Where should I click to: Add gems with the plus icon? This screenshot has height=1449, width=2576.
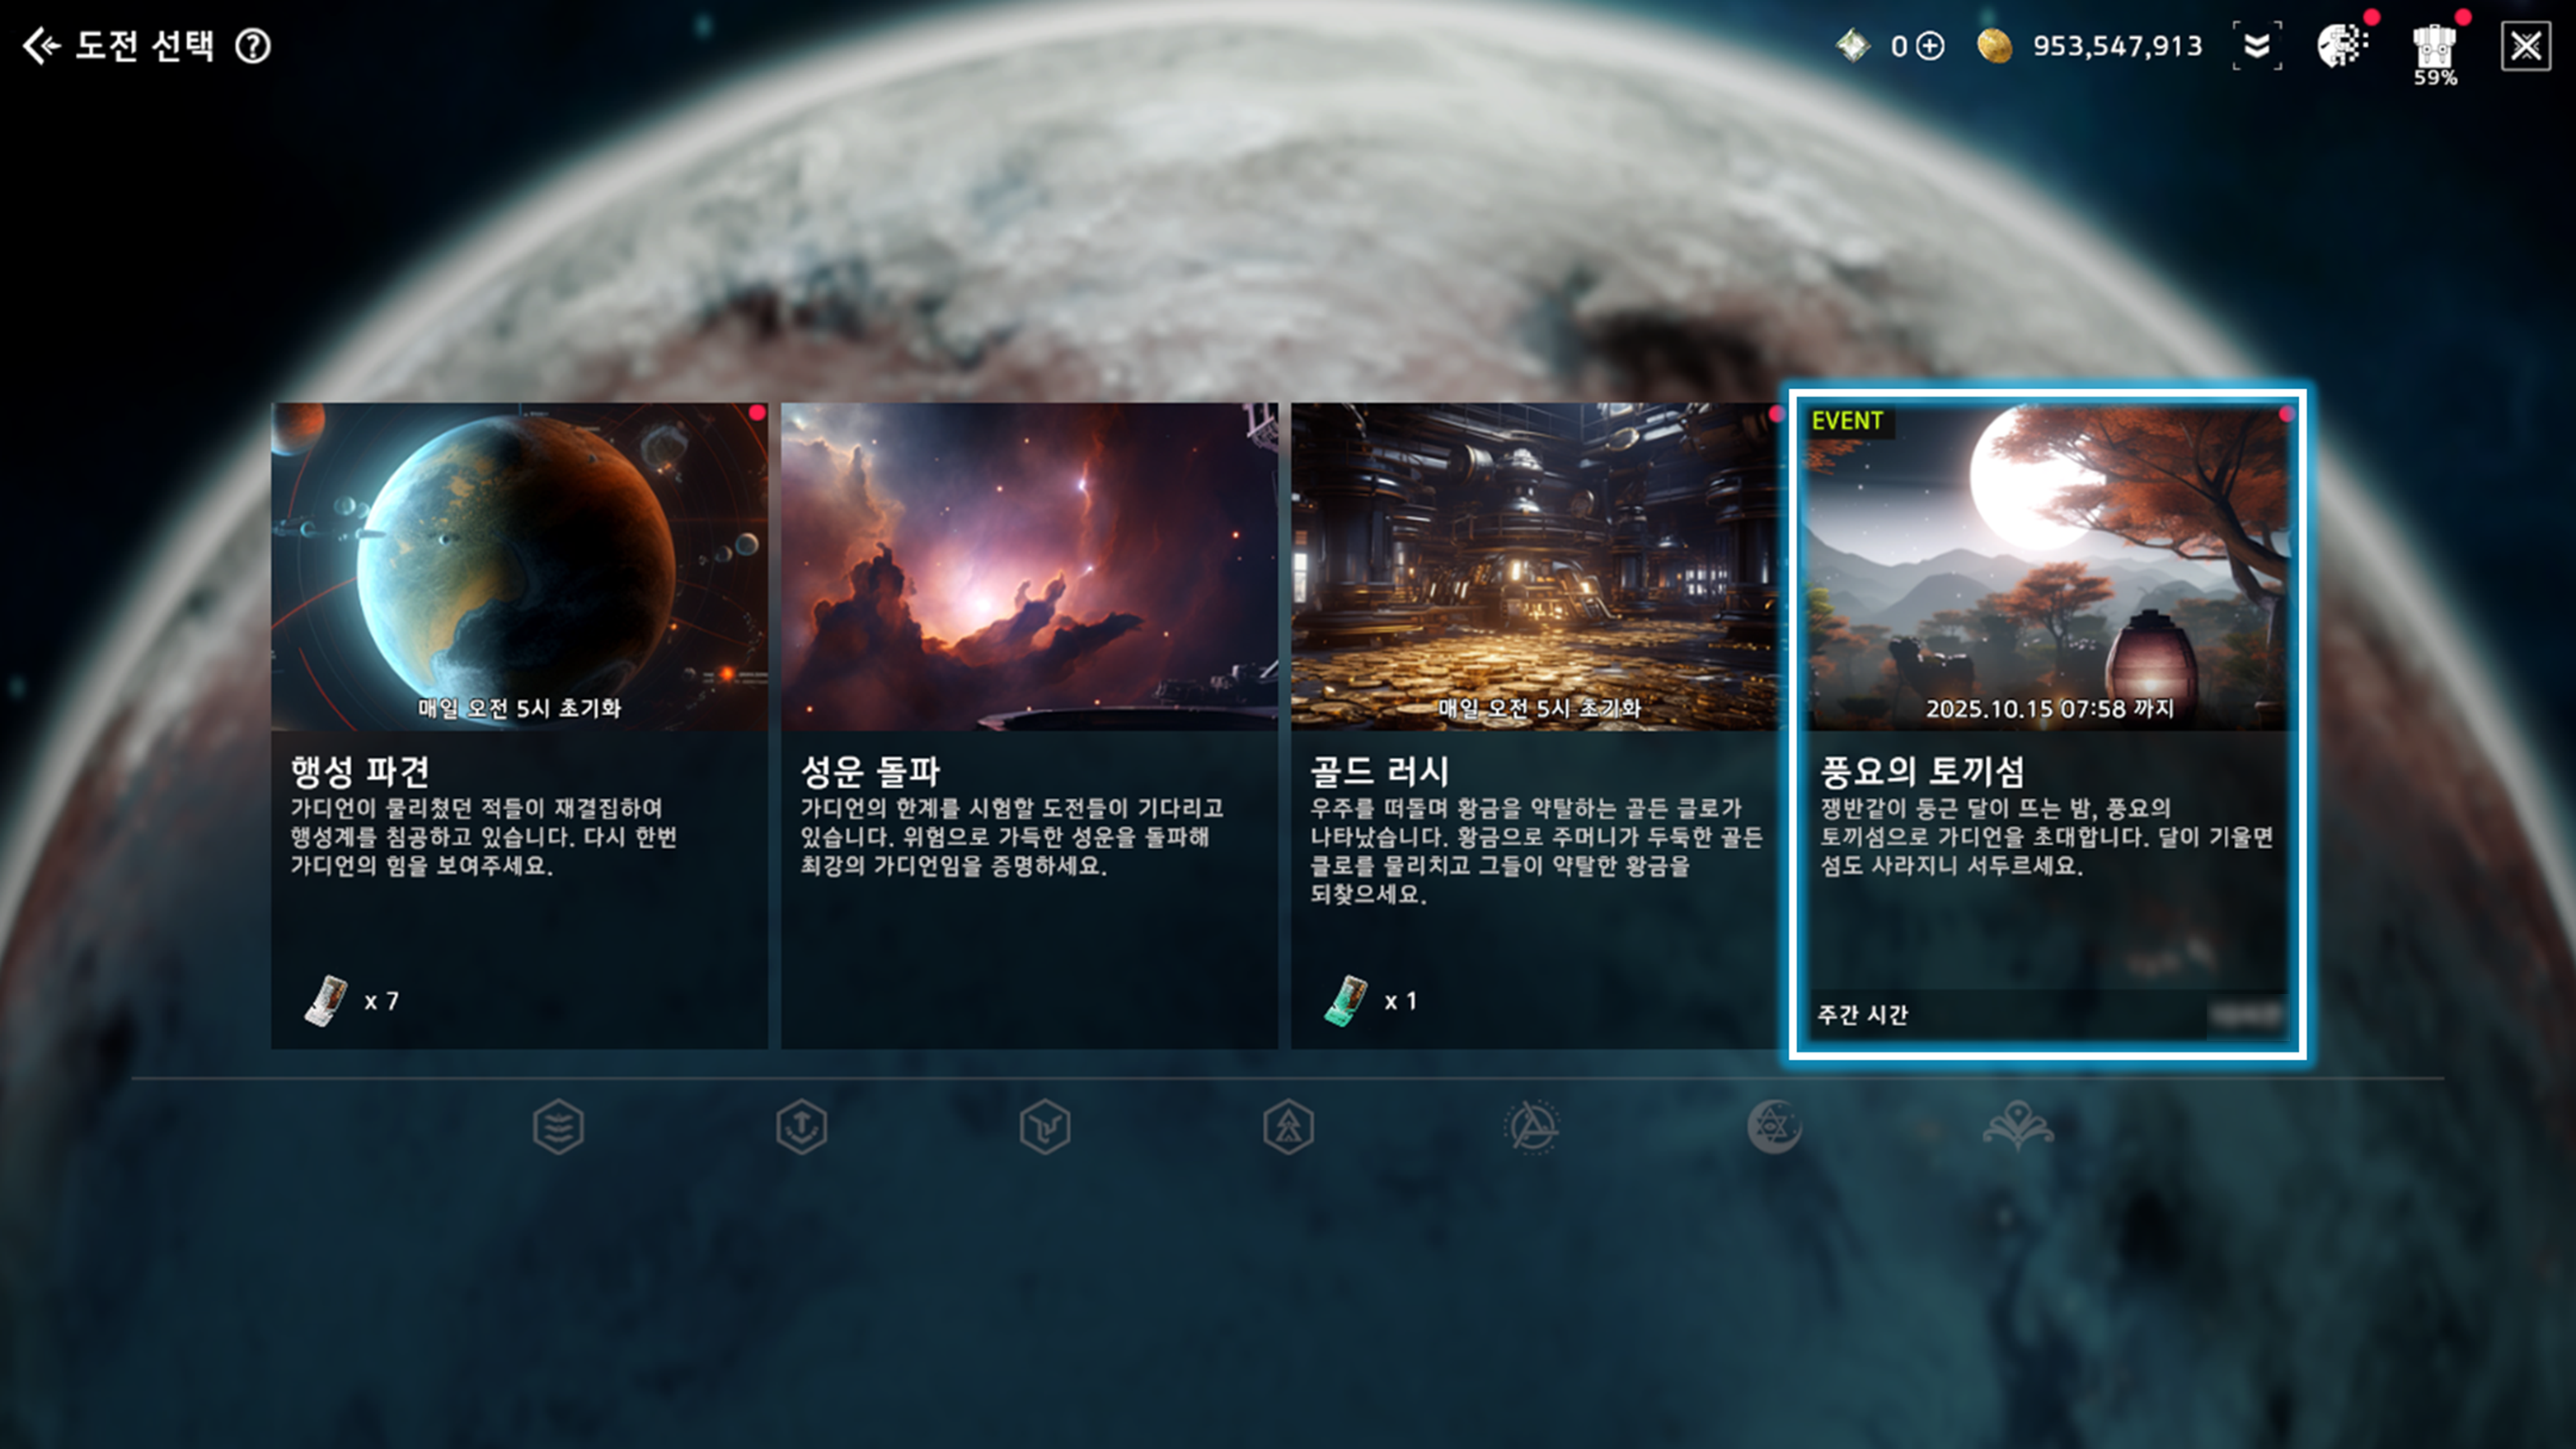pyautogui.click(x=1930, y=46)
